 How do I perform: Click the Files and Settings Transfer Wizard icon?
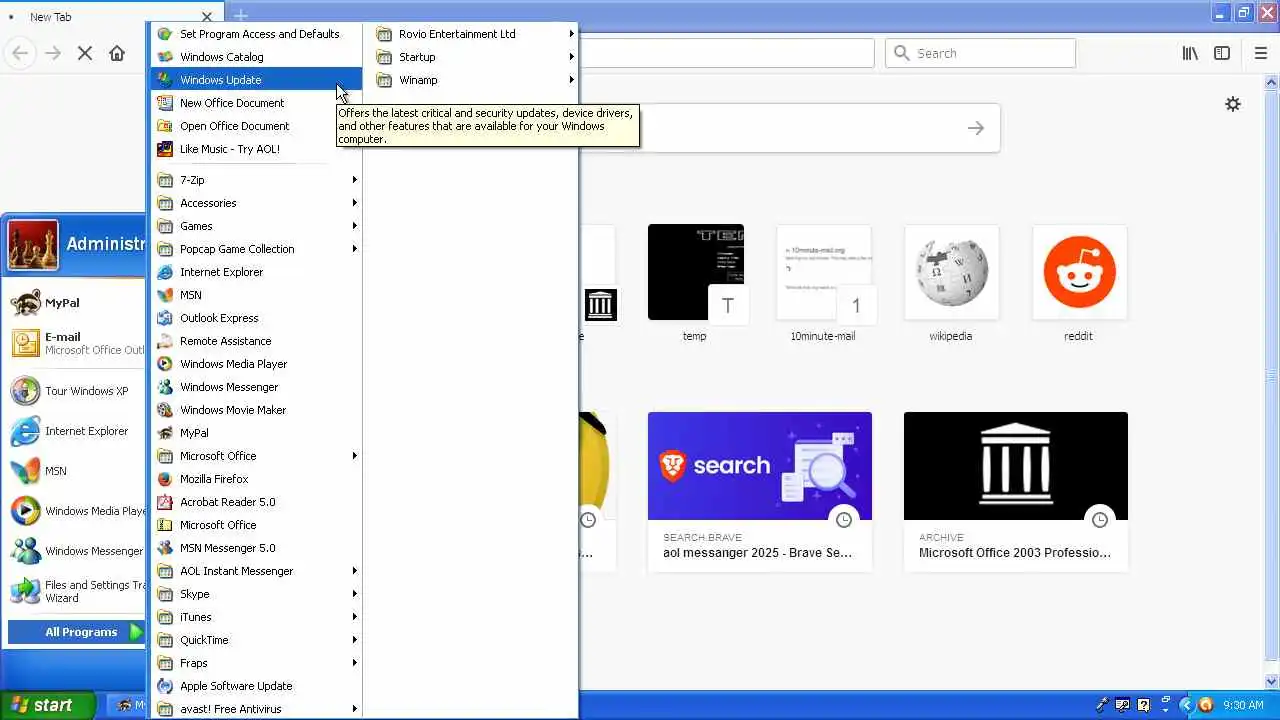pos(25,591)
